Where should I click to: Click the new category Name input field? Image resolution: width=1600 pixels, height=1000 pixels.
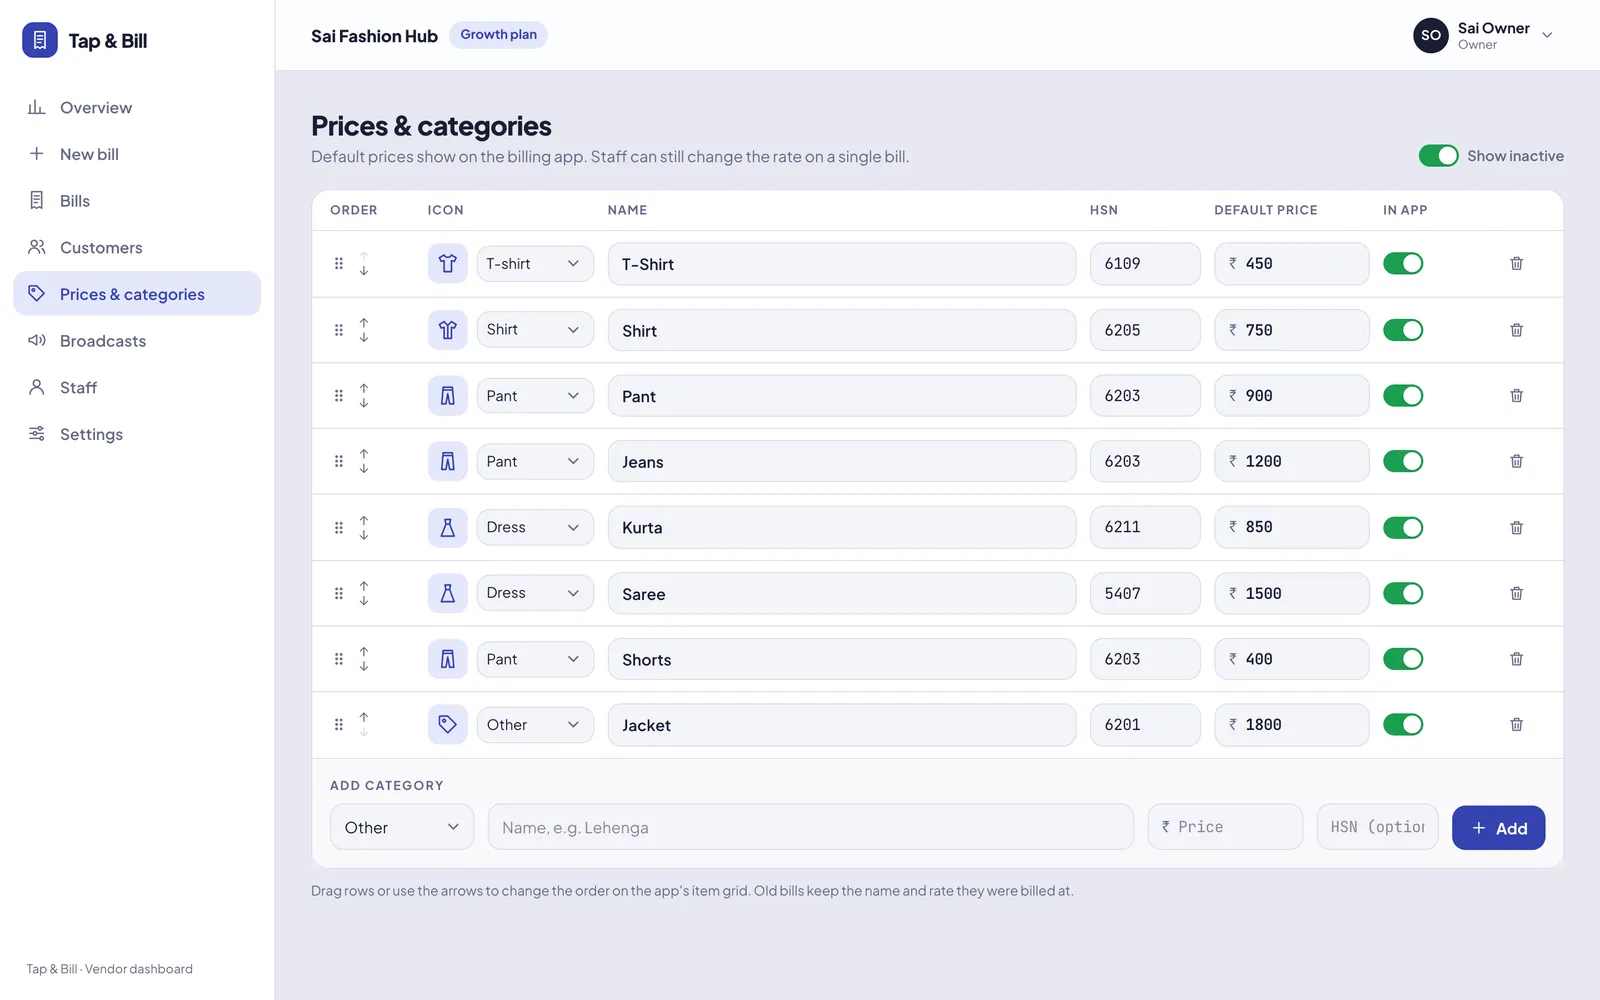coord(811,827)
